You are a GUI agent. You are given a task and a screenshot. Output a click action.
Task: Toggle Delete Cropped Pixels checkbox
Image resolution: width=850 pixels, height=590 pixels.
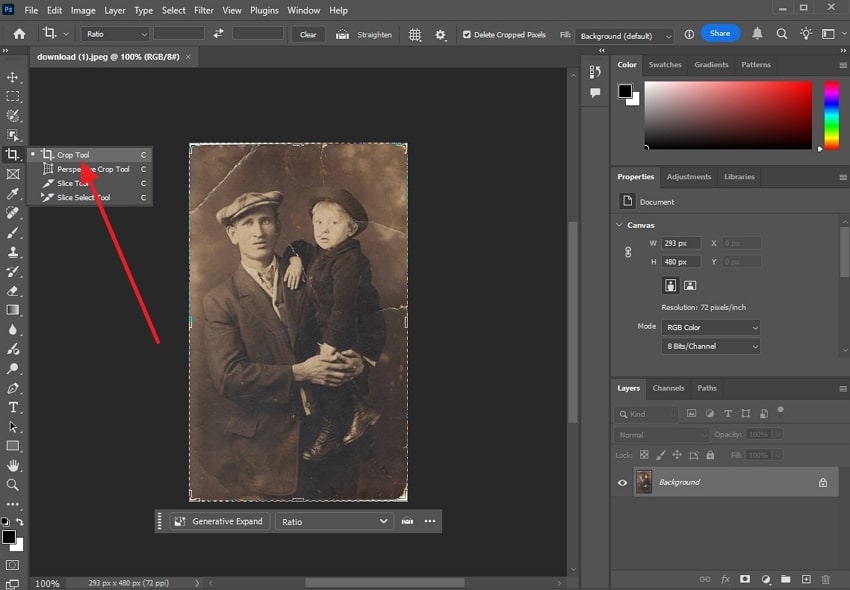467,34
